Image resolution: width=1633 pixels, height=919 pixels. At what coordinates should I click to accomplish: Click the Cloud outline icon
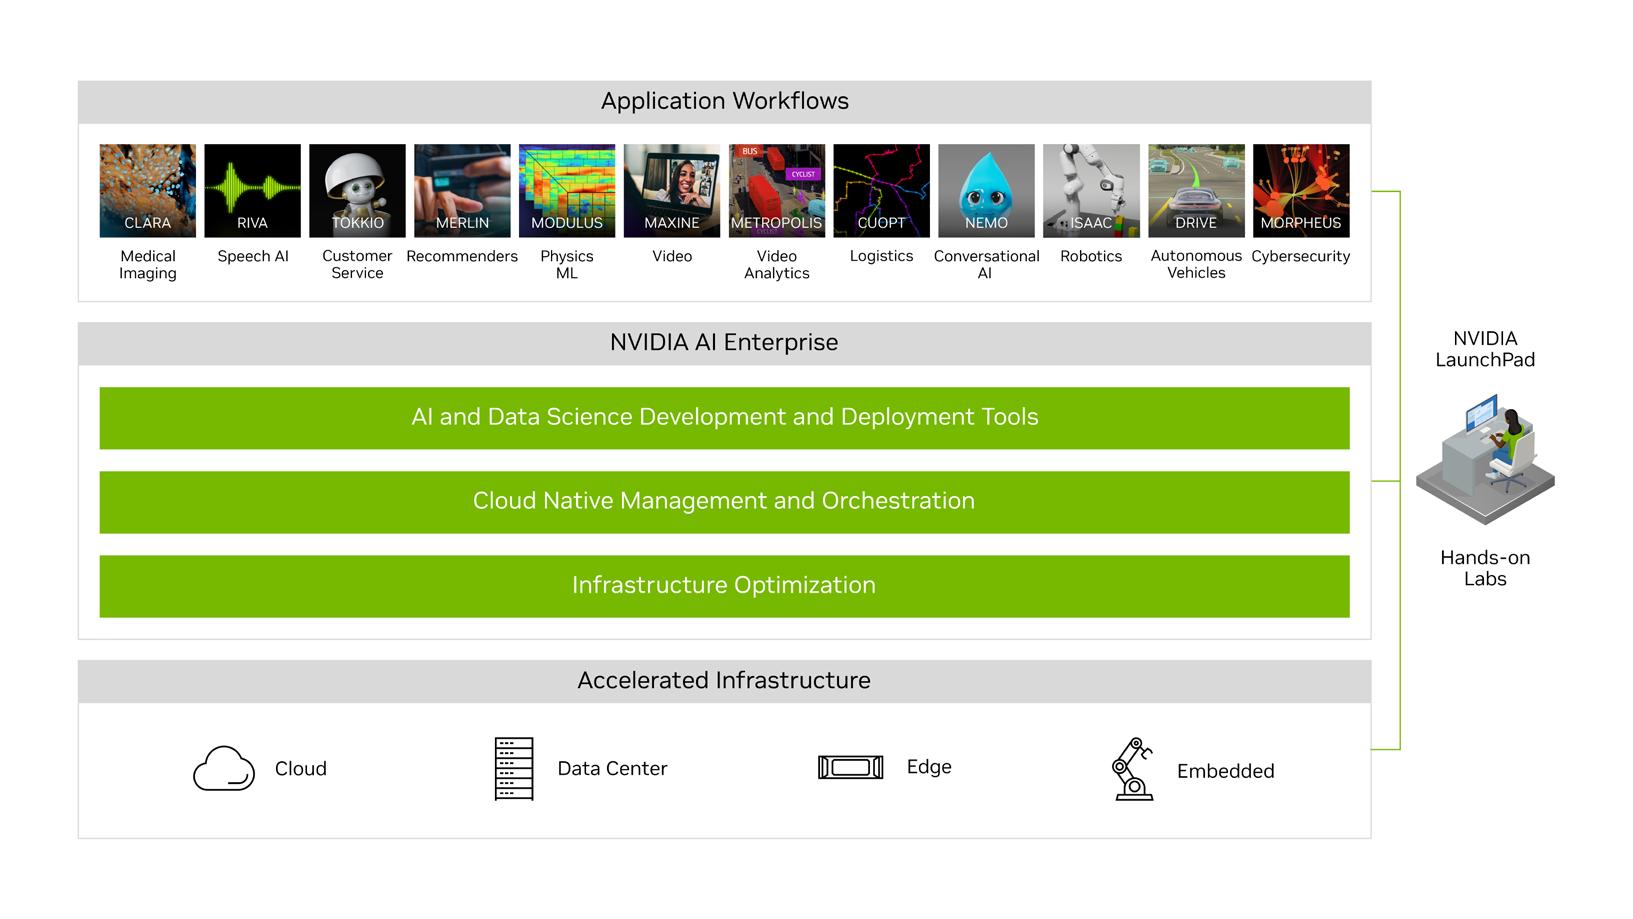coord(224,769)
